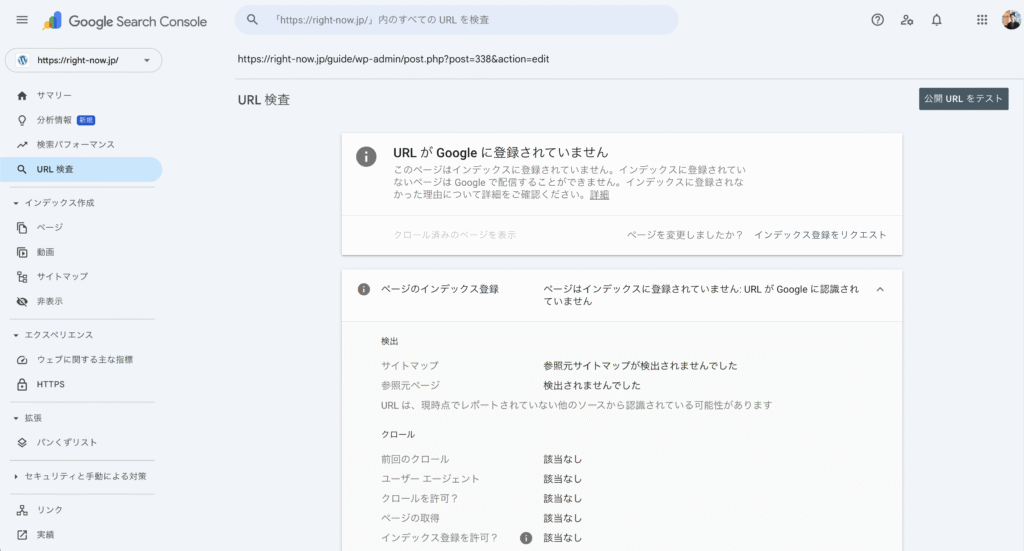Click the 公開 URL をテスト button

tap(963, 99)
